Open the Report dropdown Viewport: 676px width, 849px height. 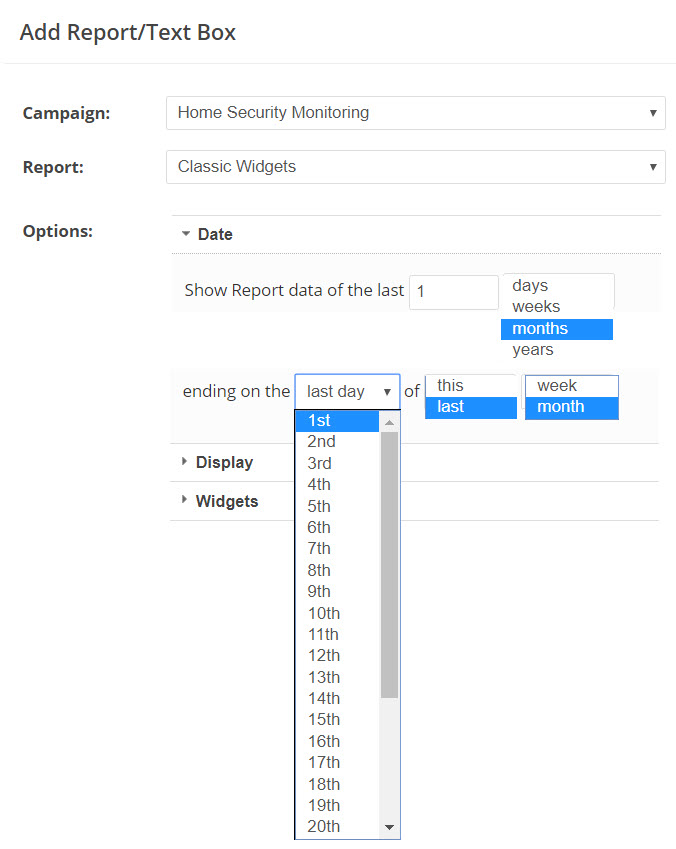pyautogui.click(x=415, y=167)
